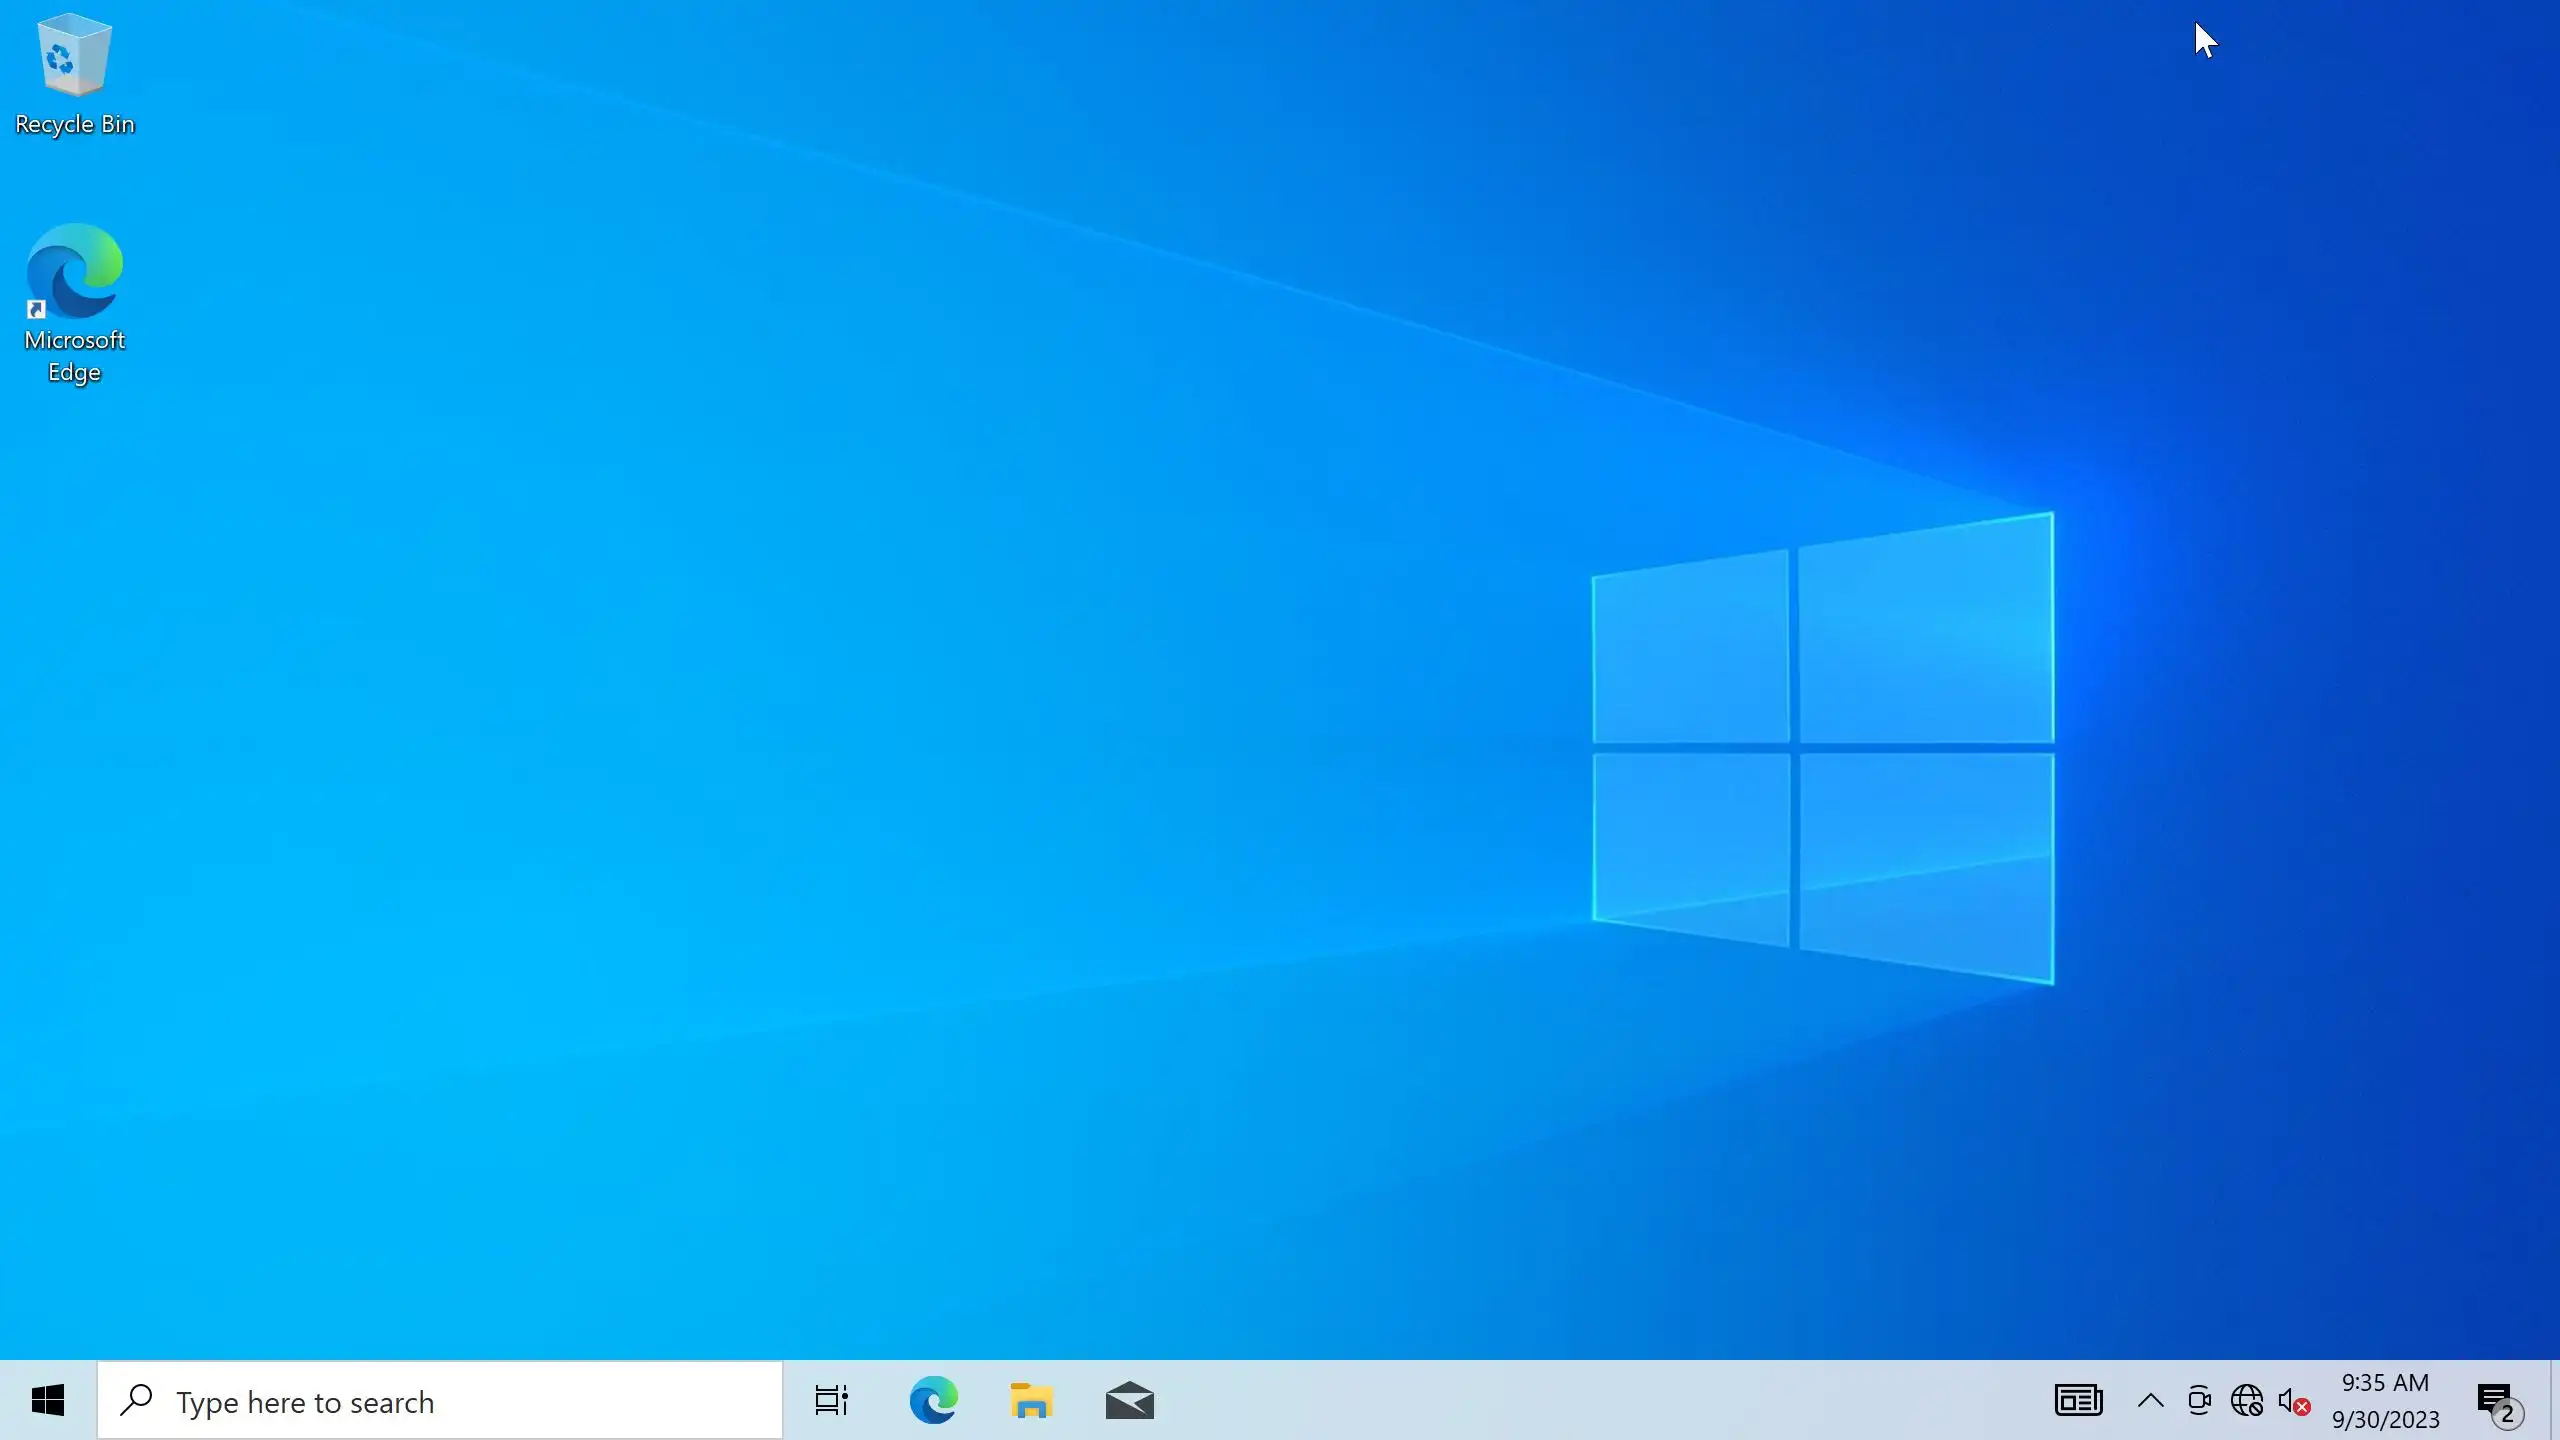This screenshot has height=1440, width=2560.
Task: Open the network status globe icon
Action: point(2246,1401)
